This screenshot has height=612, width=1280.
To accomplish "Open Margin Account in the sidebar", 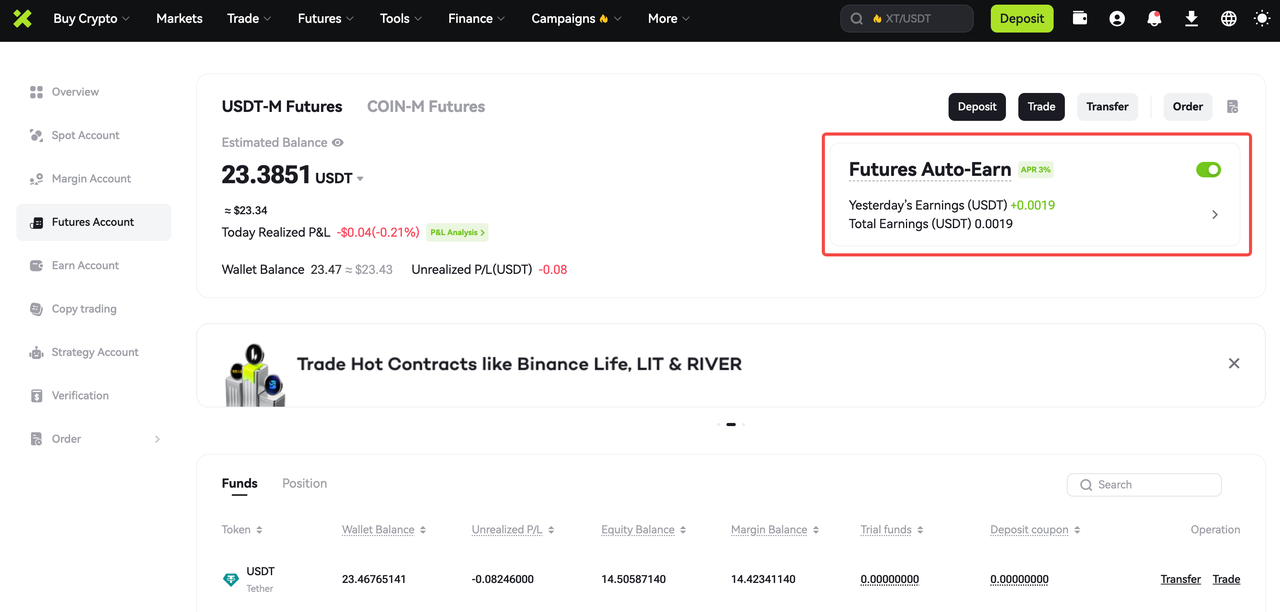I will pos(93,179).
